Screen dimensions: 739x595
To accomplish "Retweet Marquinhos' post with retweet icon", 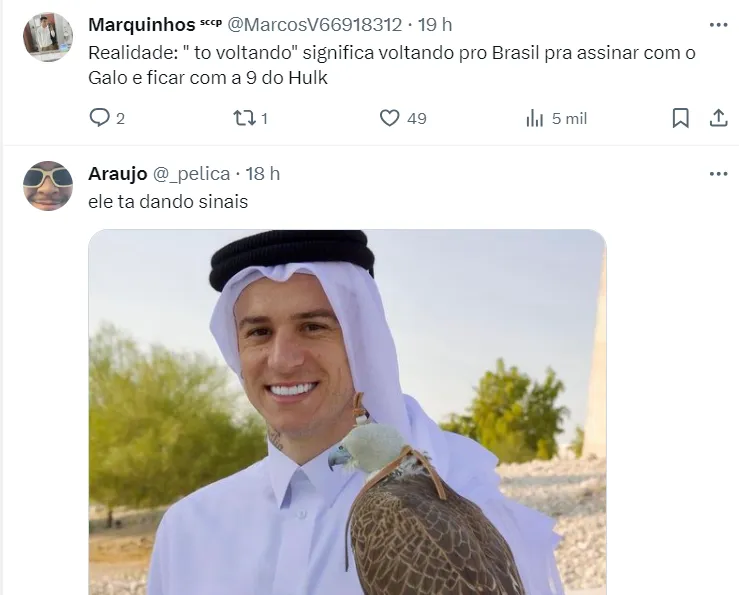I will point(245,118).
